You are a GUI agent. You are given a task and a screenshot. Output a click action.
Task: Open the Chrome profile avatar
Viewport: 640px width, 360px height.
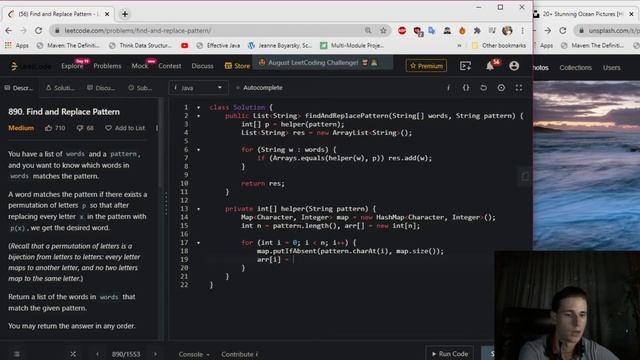[507, 31]
